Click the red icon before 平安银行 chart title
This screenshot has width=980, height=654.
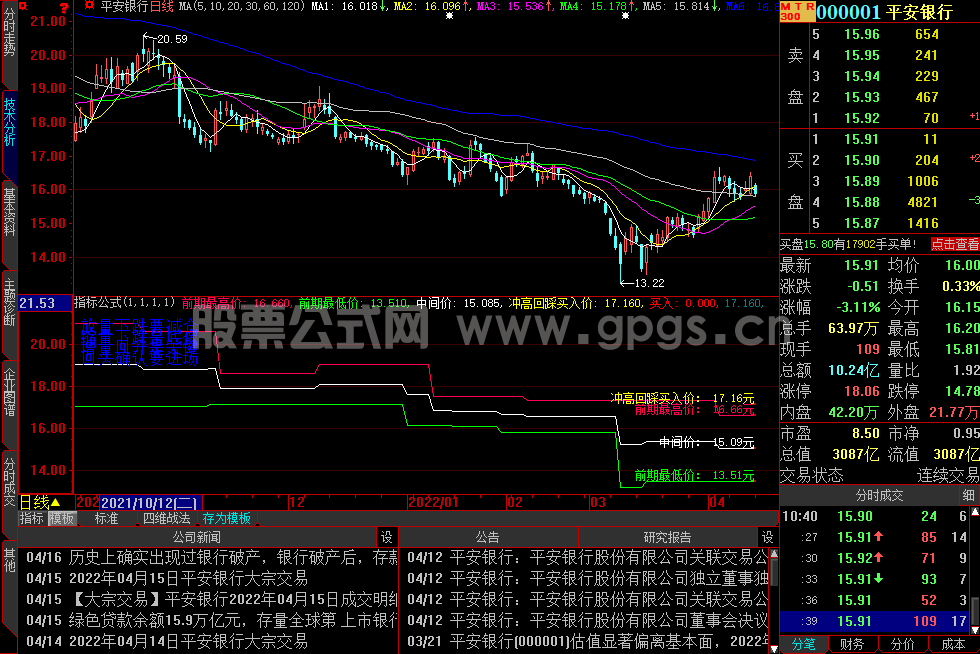(89, 6)
